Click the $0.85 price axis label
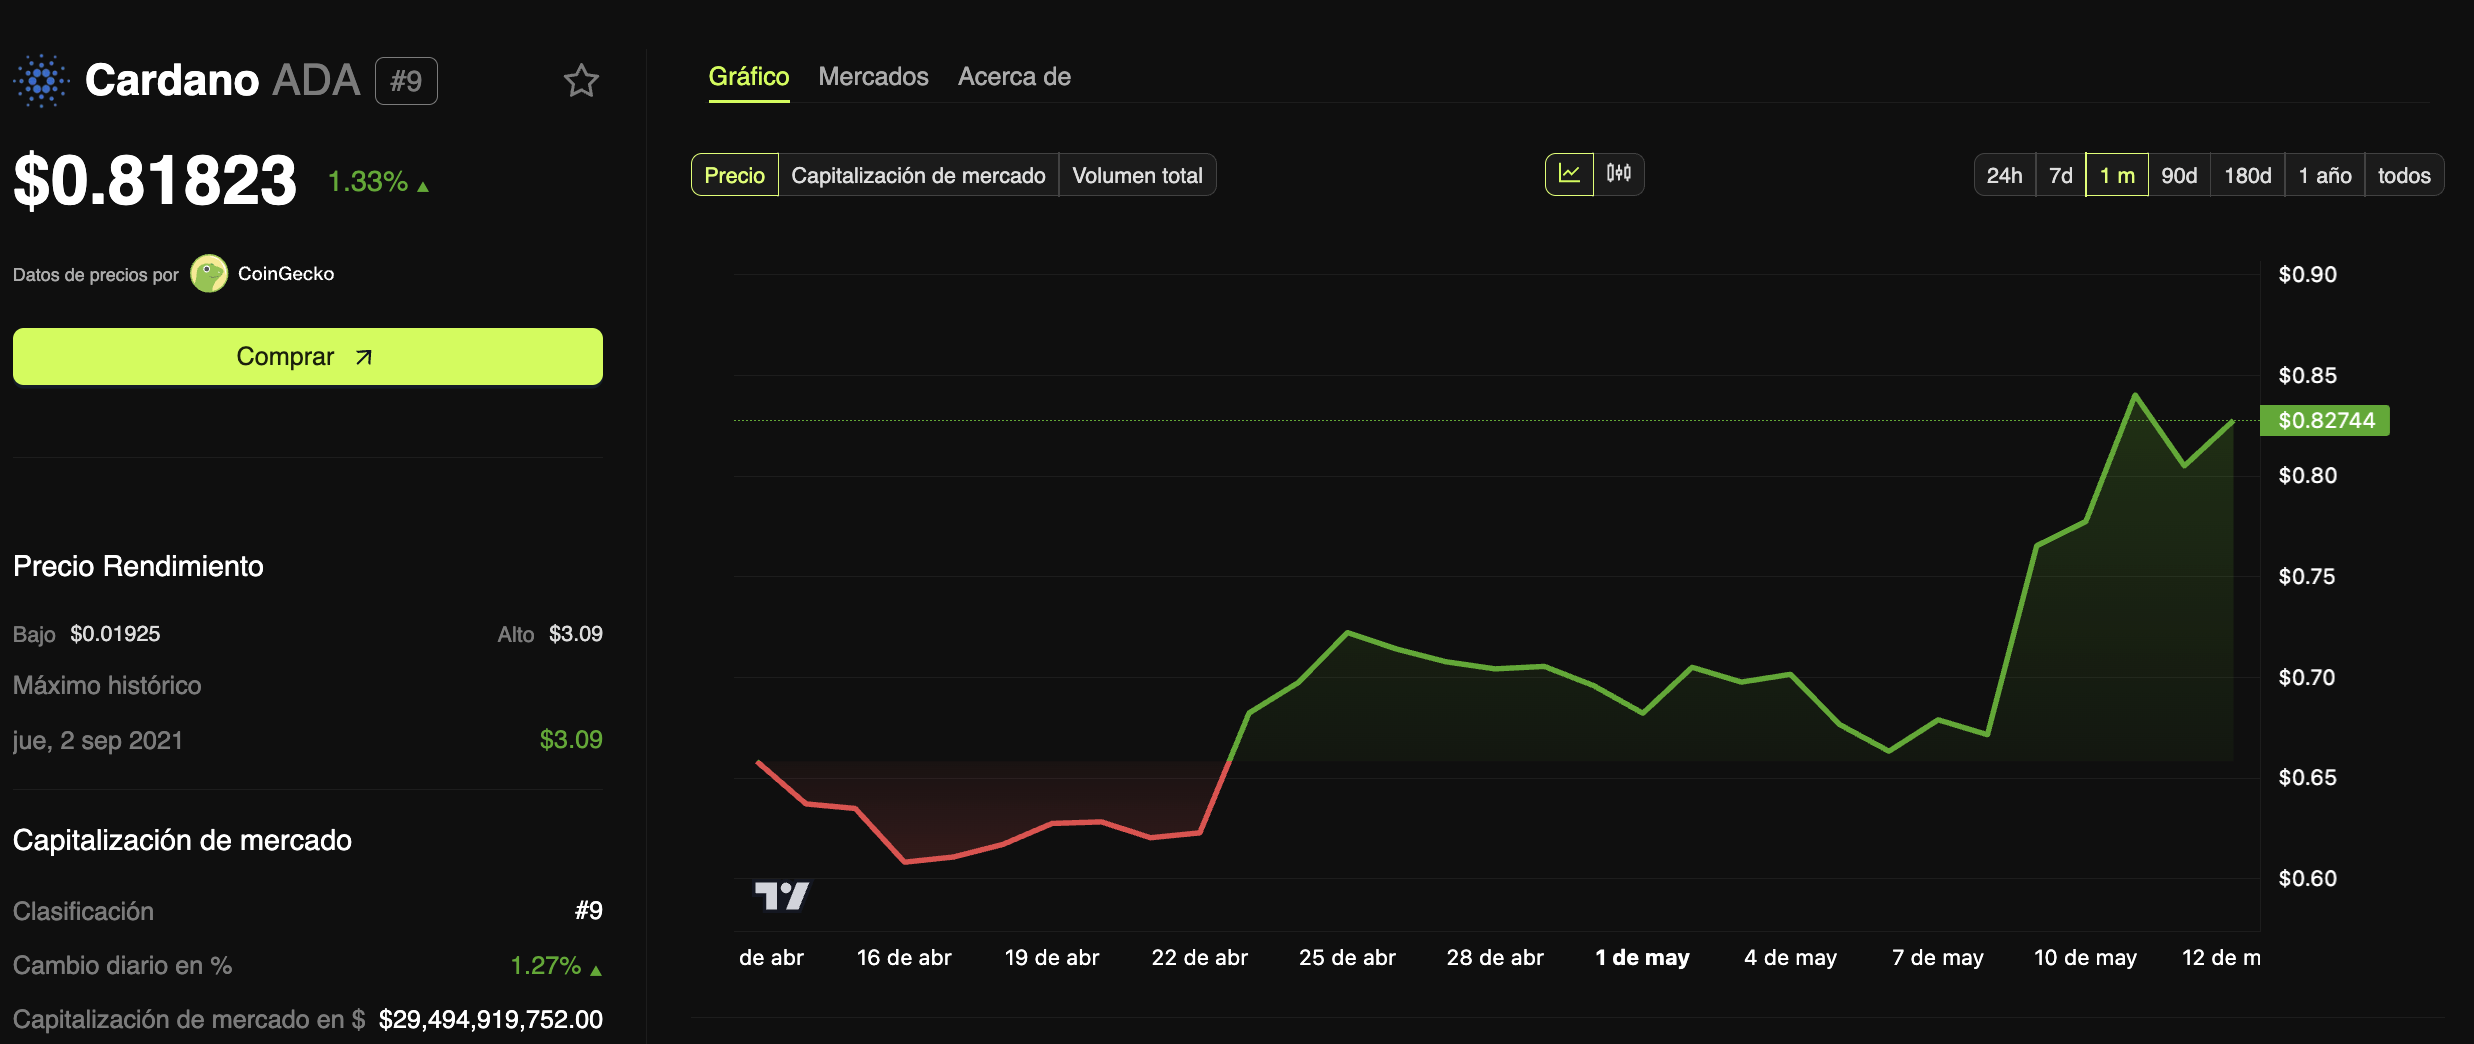Viewport: 2474px width, 1044px height. [x=2307, y=376]
